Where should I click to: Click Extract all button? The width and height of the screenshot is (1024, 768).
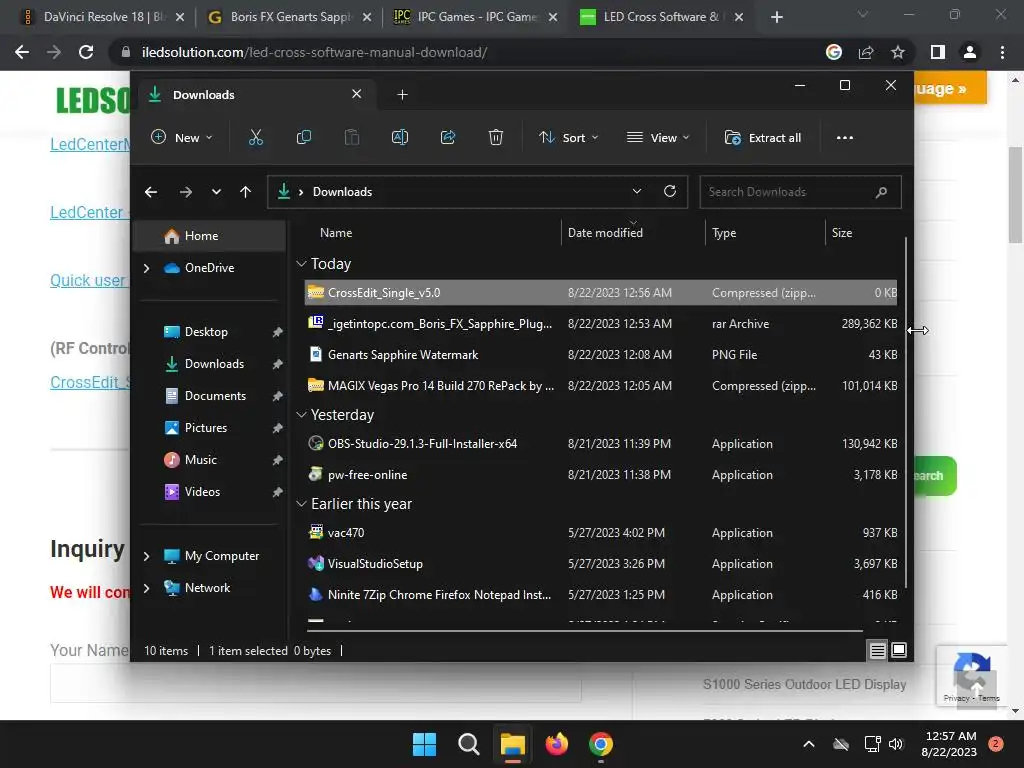(763, 138)
